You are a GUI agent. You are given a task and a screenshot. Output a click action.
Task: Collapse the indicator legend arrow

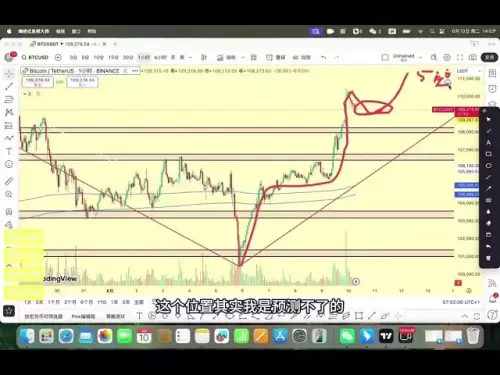pos(25,94)
